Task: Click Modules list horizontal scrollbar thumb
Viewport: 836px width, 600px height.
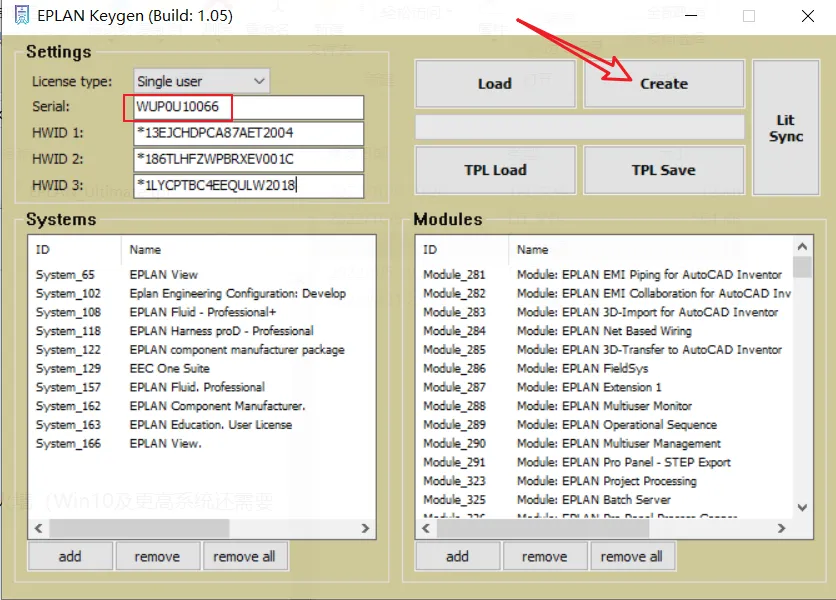Action: 543,529
